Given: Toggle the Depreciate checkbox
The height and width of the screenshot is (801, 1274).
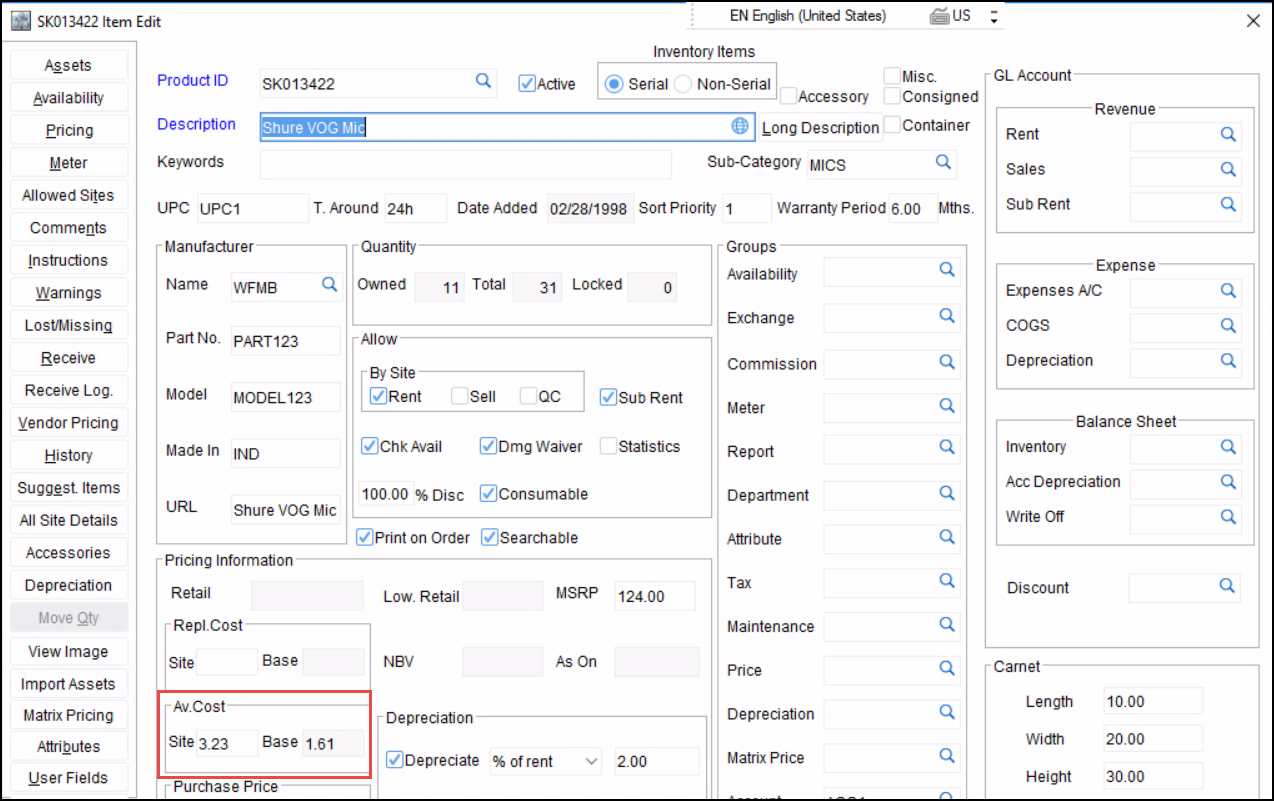Looking at the screenshot, I should click(395, 760).
